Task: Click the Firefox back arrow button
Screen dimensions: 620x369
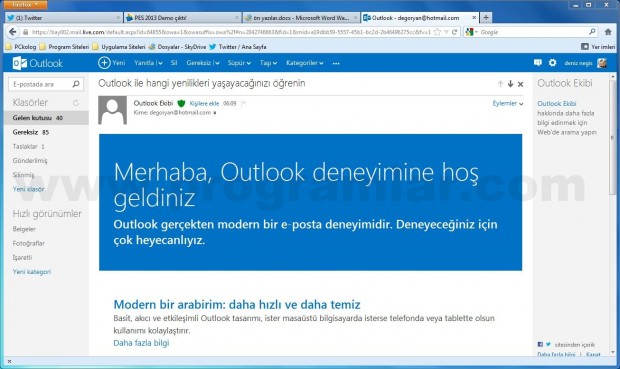Action: pos(13,32)
